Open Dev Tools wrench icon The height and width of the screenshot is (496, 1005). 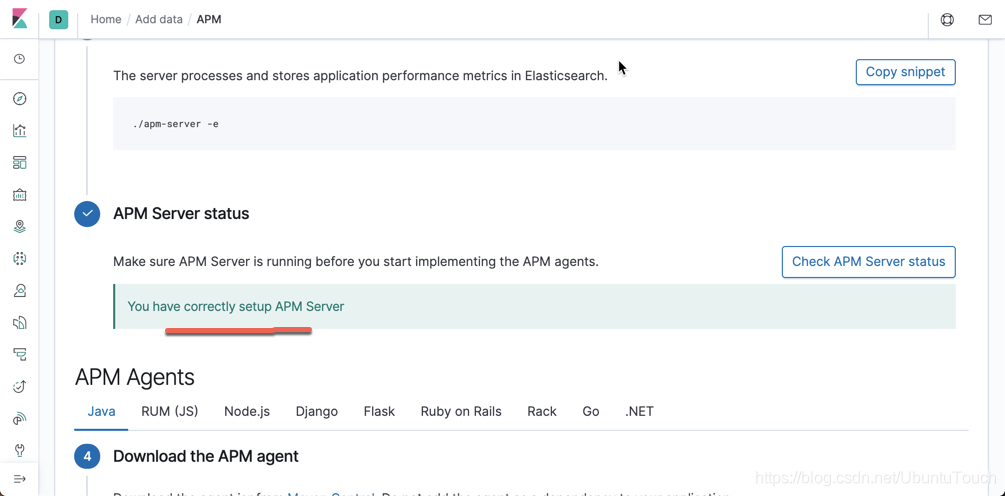click(20, 450)
